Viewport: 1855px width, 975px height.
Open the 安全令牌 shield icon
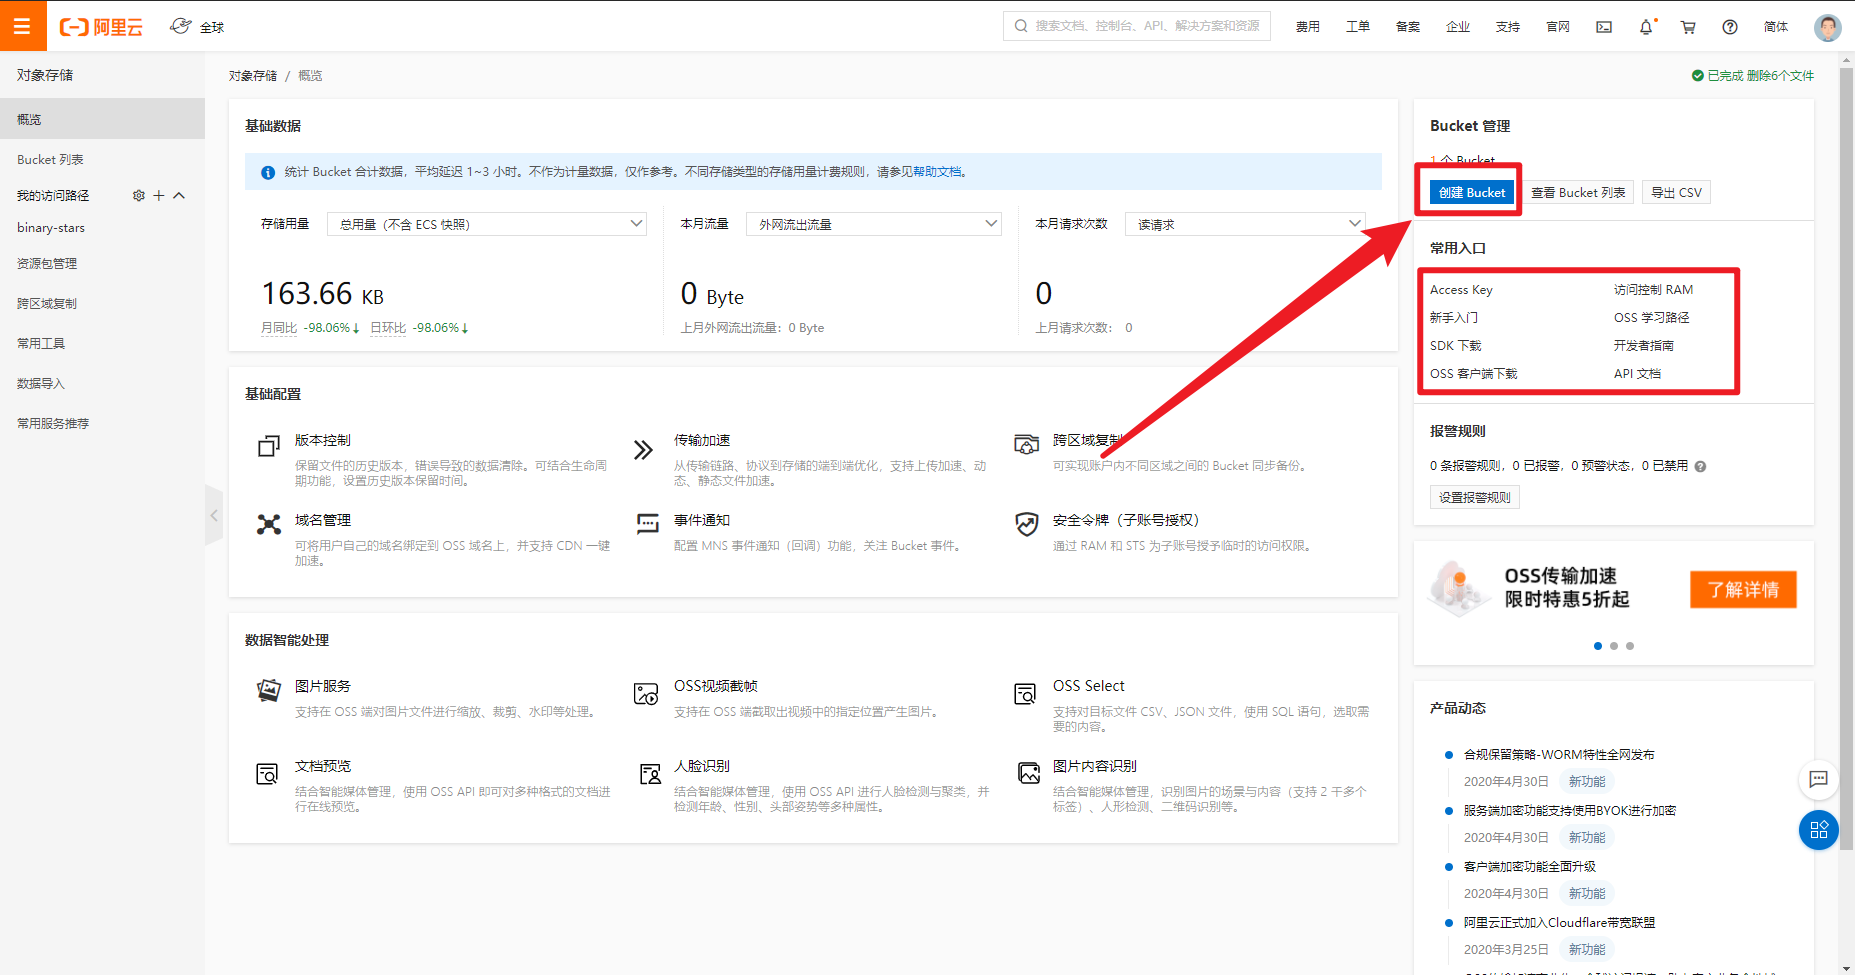[1027, 524]
